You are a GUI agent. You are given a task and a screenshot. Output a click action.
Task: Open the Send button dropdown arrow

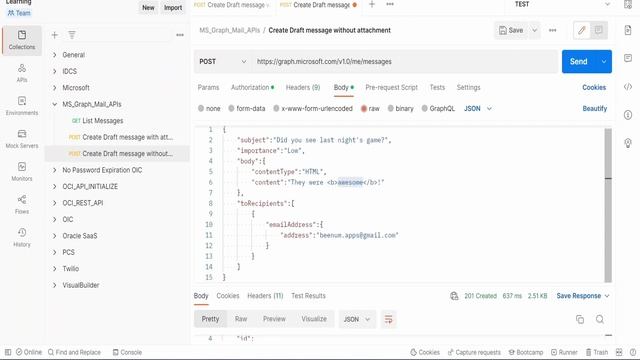(x=604, y=62)
